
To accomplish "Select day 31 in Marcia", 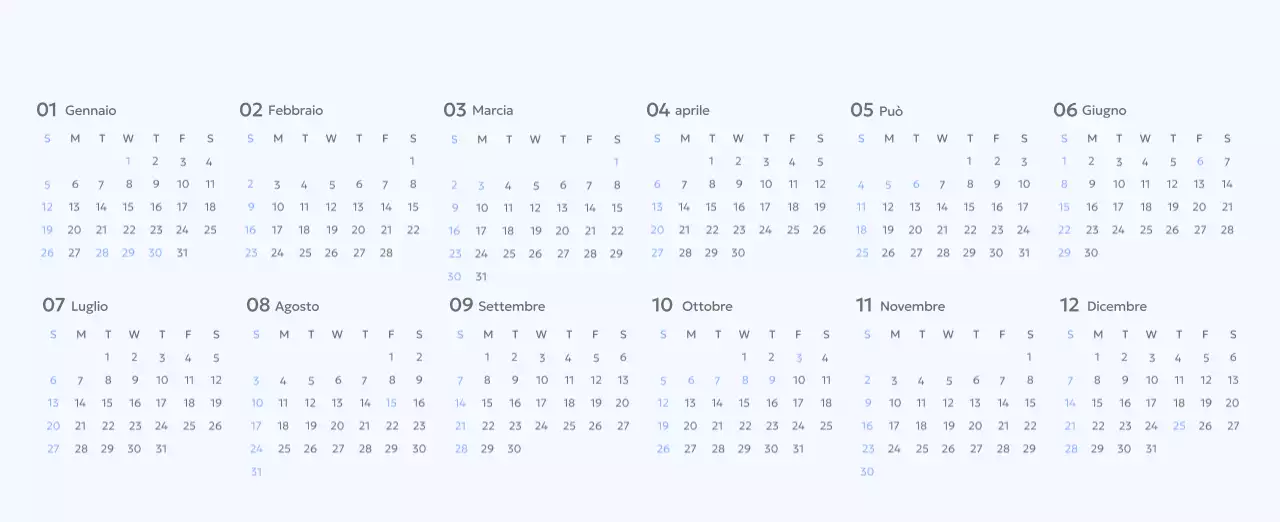I will (481, 276).
